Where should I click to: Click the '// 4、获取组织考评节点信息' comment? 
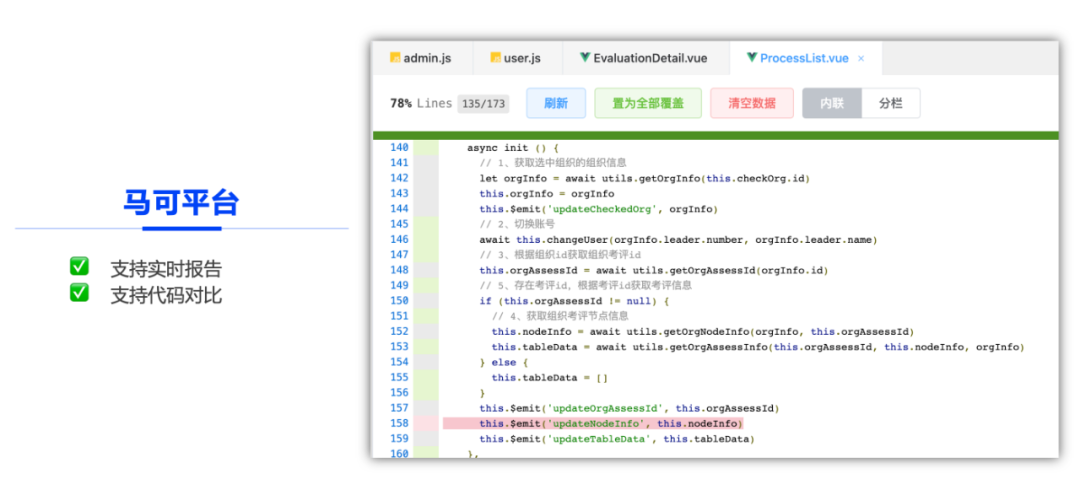(x=561, y=316)
